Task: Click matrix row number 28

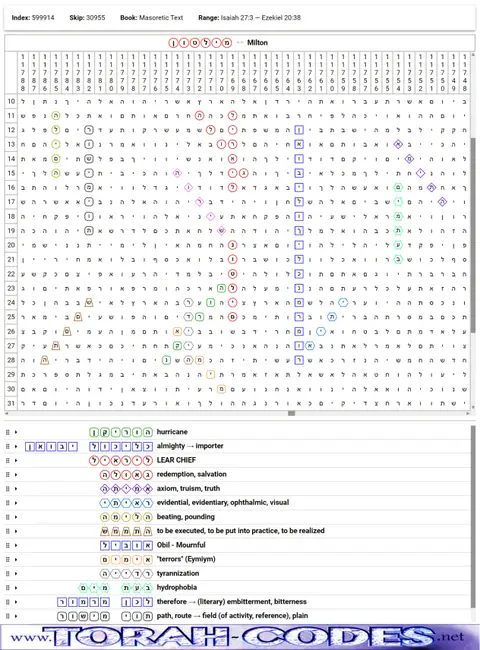Action: (11, 360)
